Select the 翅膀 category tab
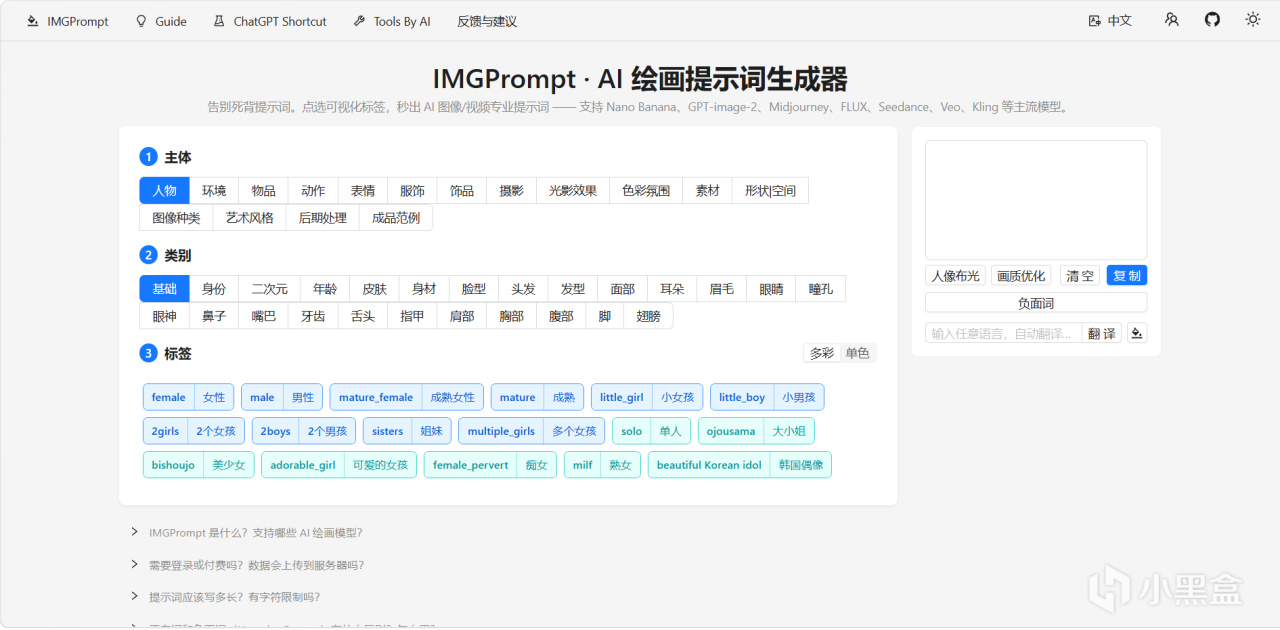 click(648, 316)
